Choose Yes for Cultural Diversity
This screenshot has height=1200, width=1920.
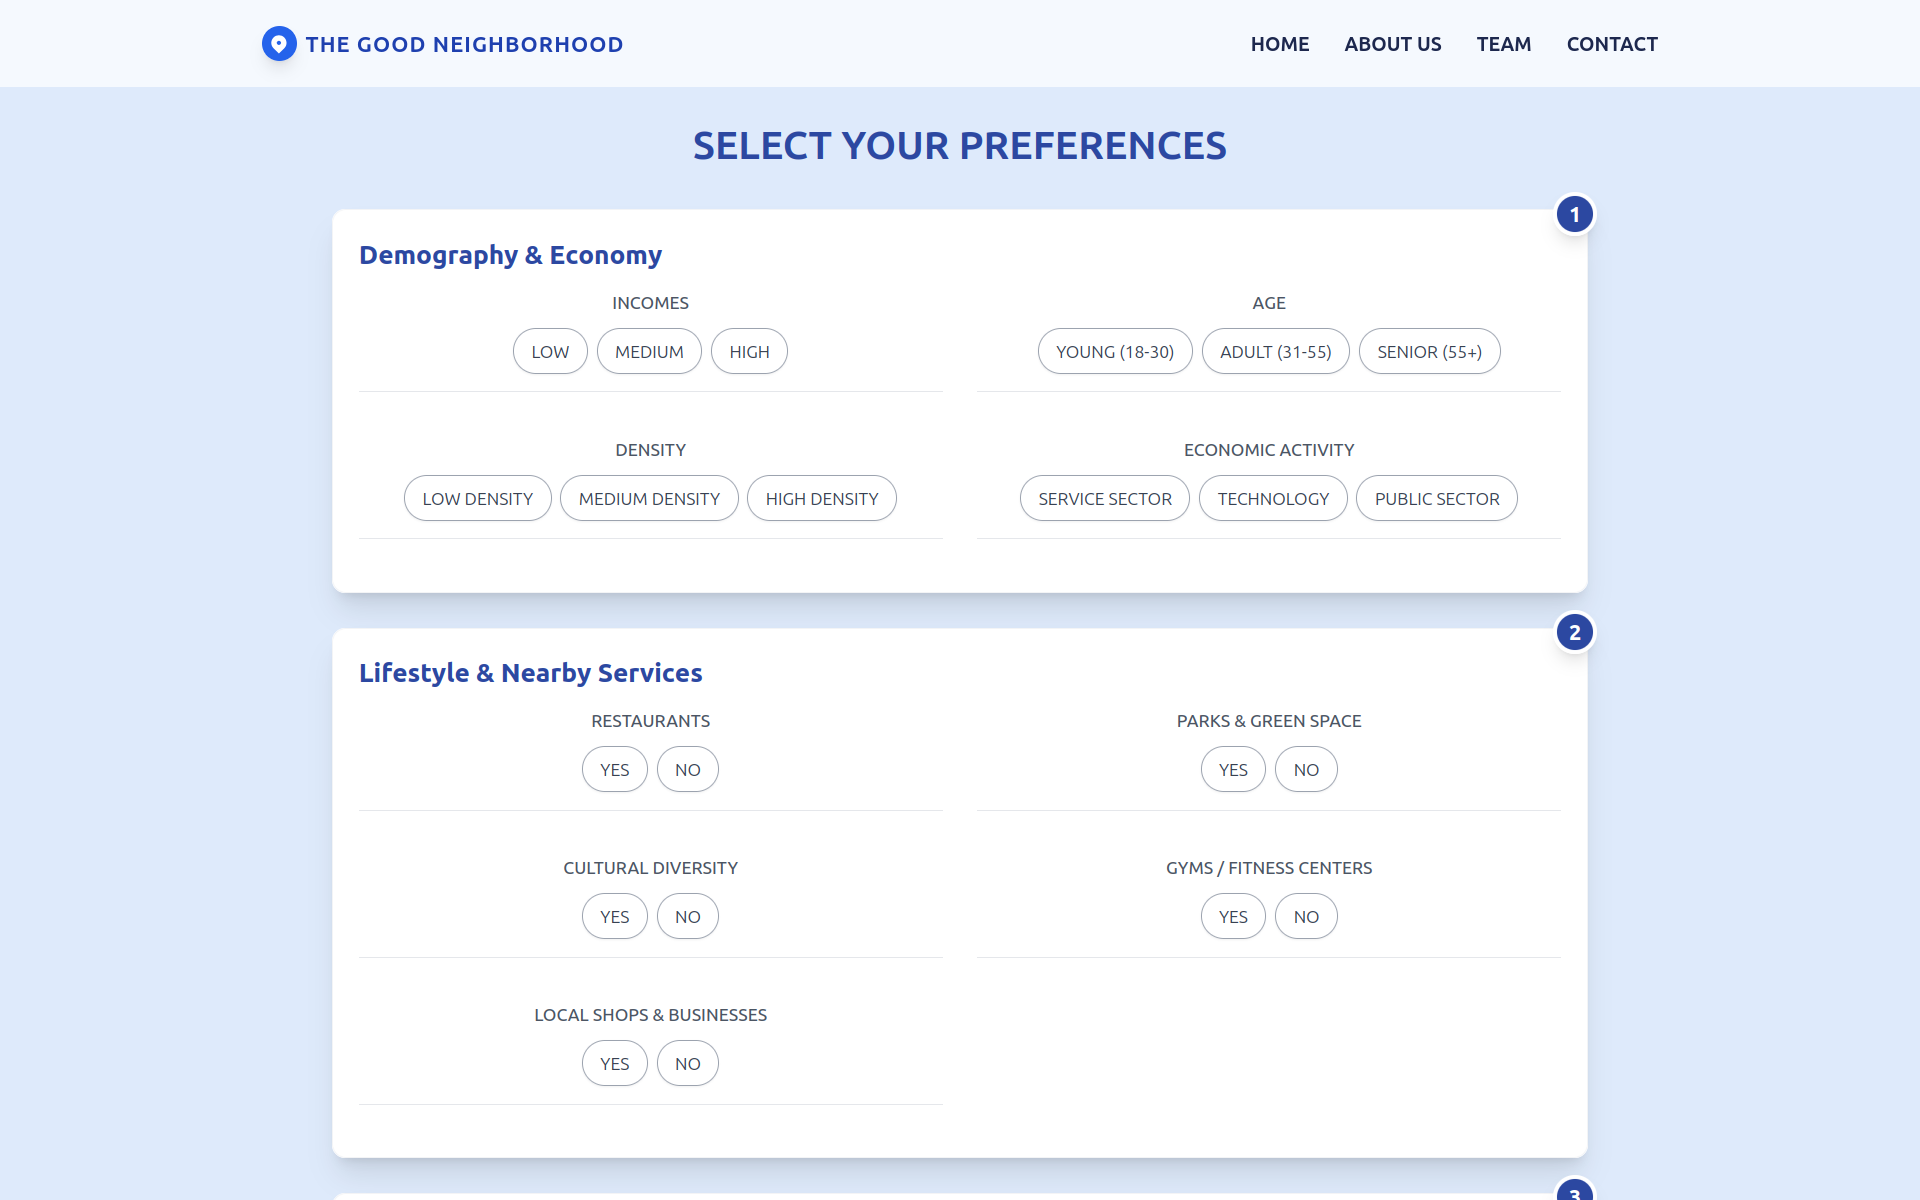tap(614, 916)
